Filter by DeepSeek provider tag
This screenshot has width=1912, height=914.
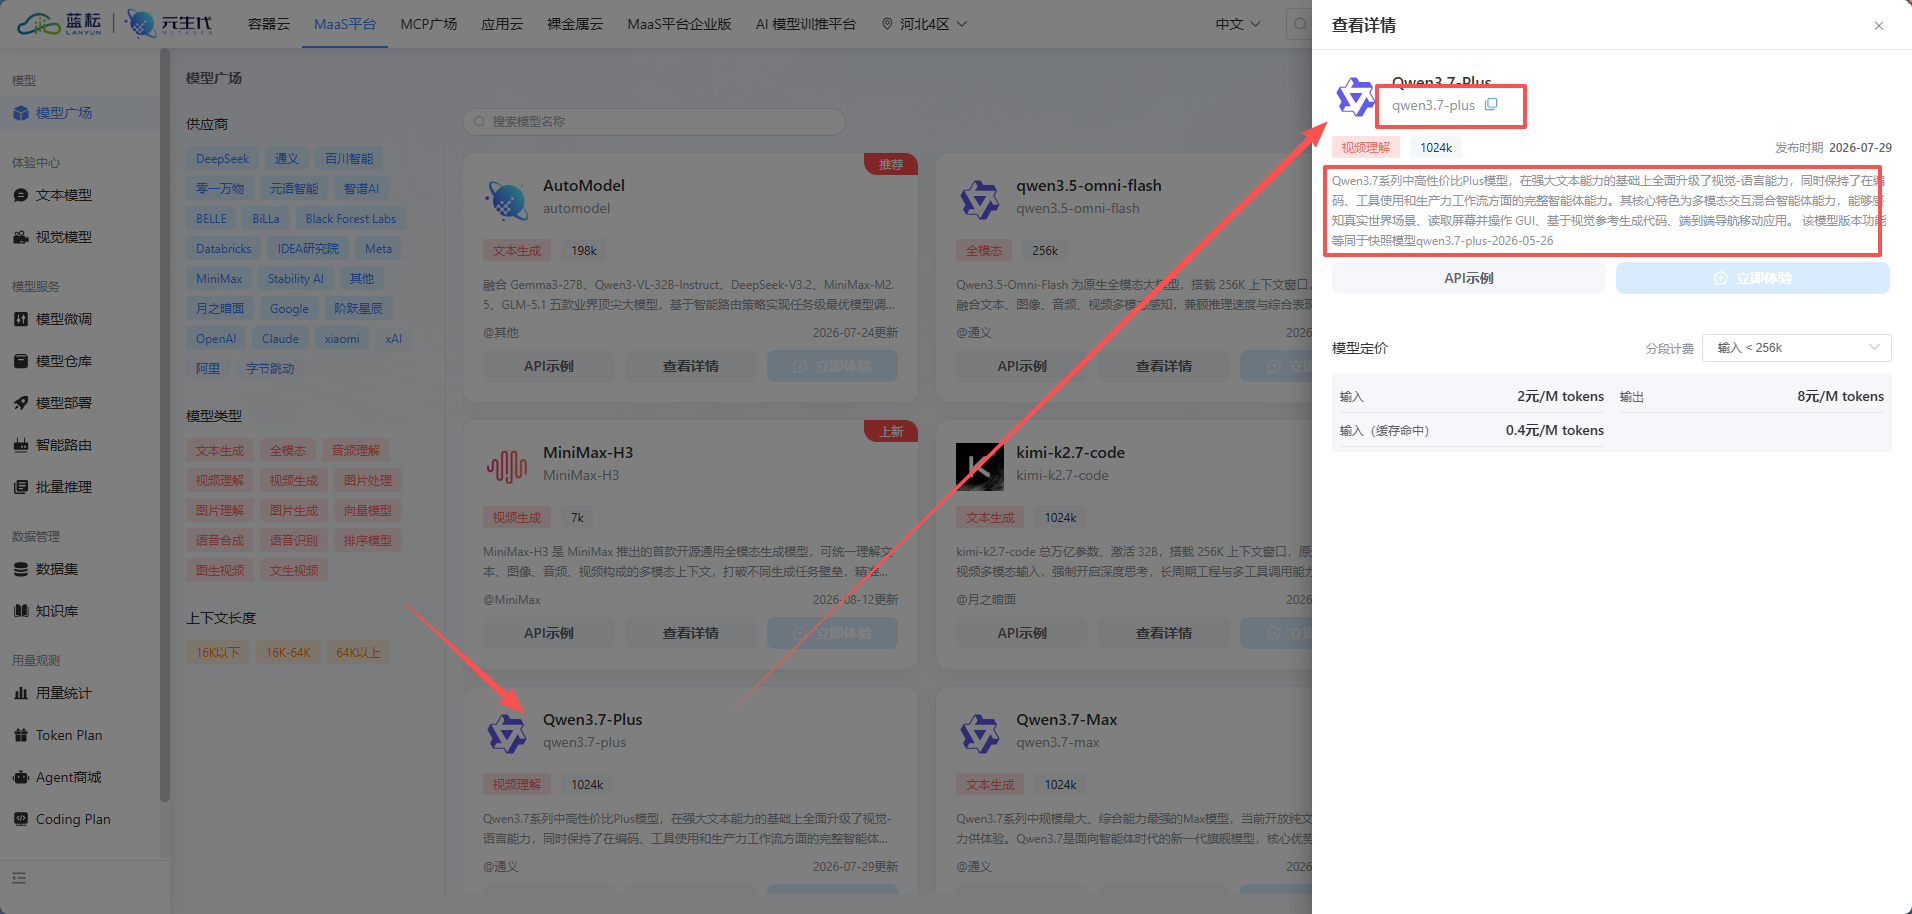click(223, 158)
